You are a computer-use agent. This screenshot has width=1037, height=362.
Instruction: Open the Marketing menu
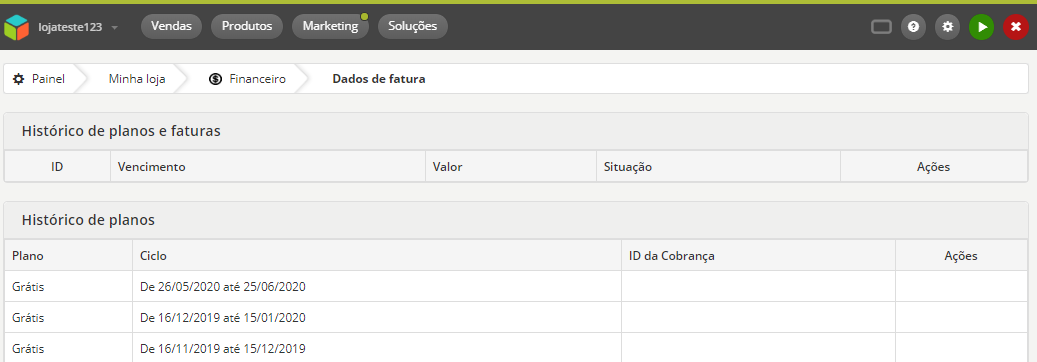pos(330,26)
